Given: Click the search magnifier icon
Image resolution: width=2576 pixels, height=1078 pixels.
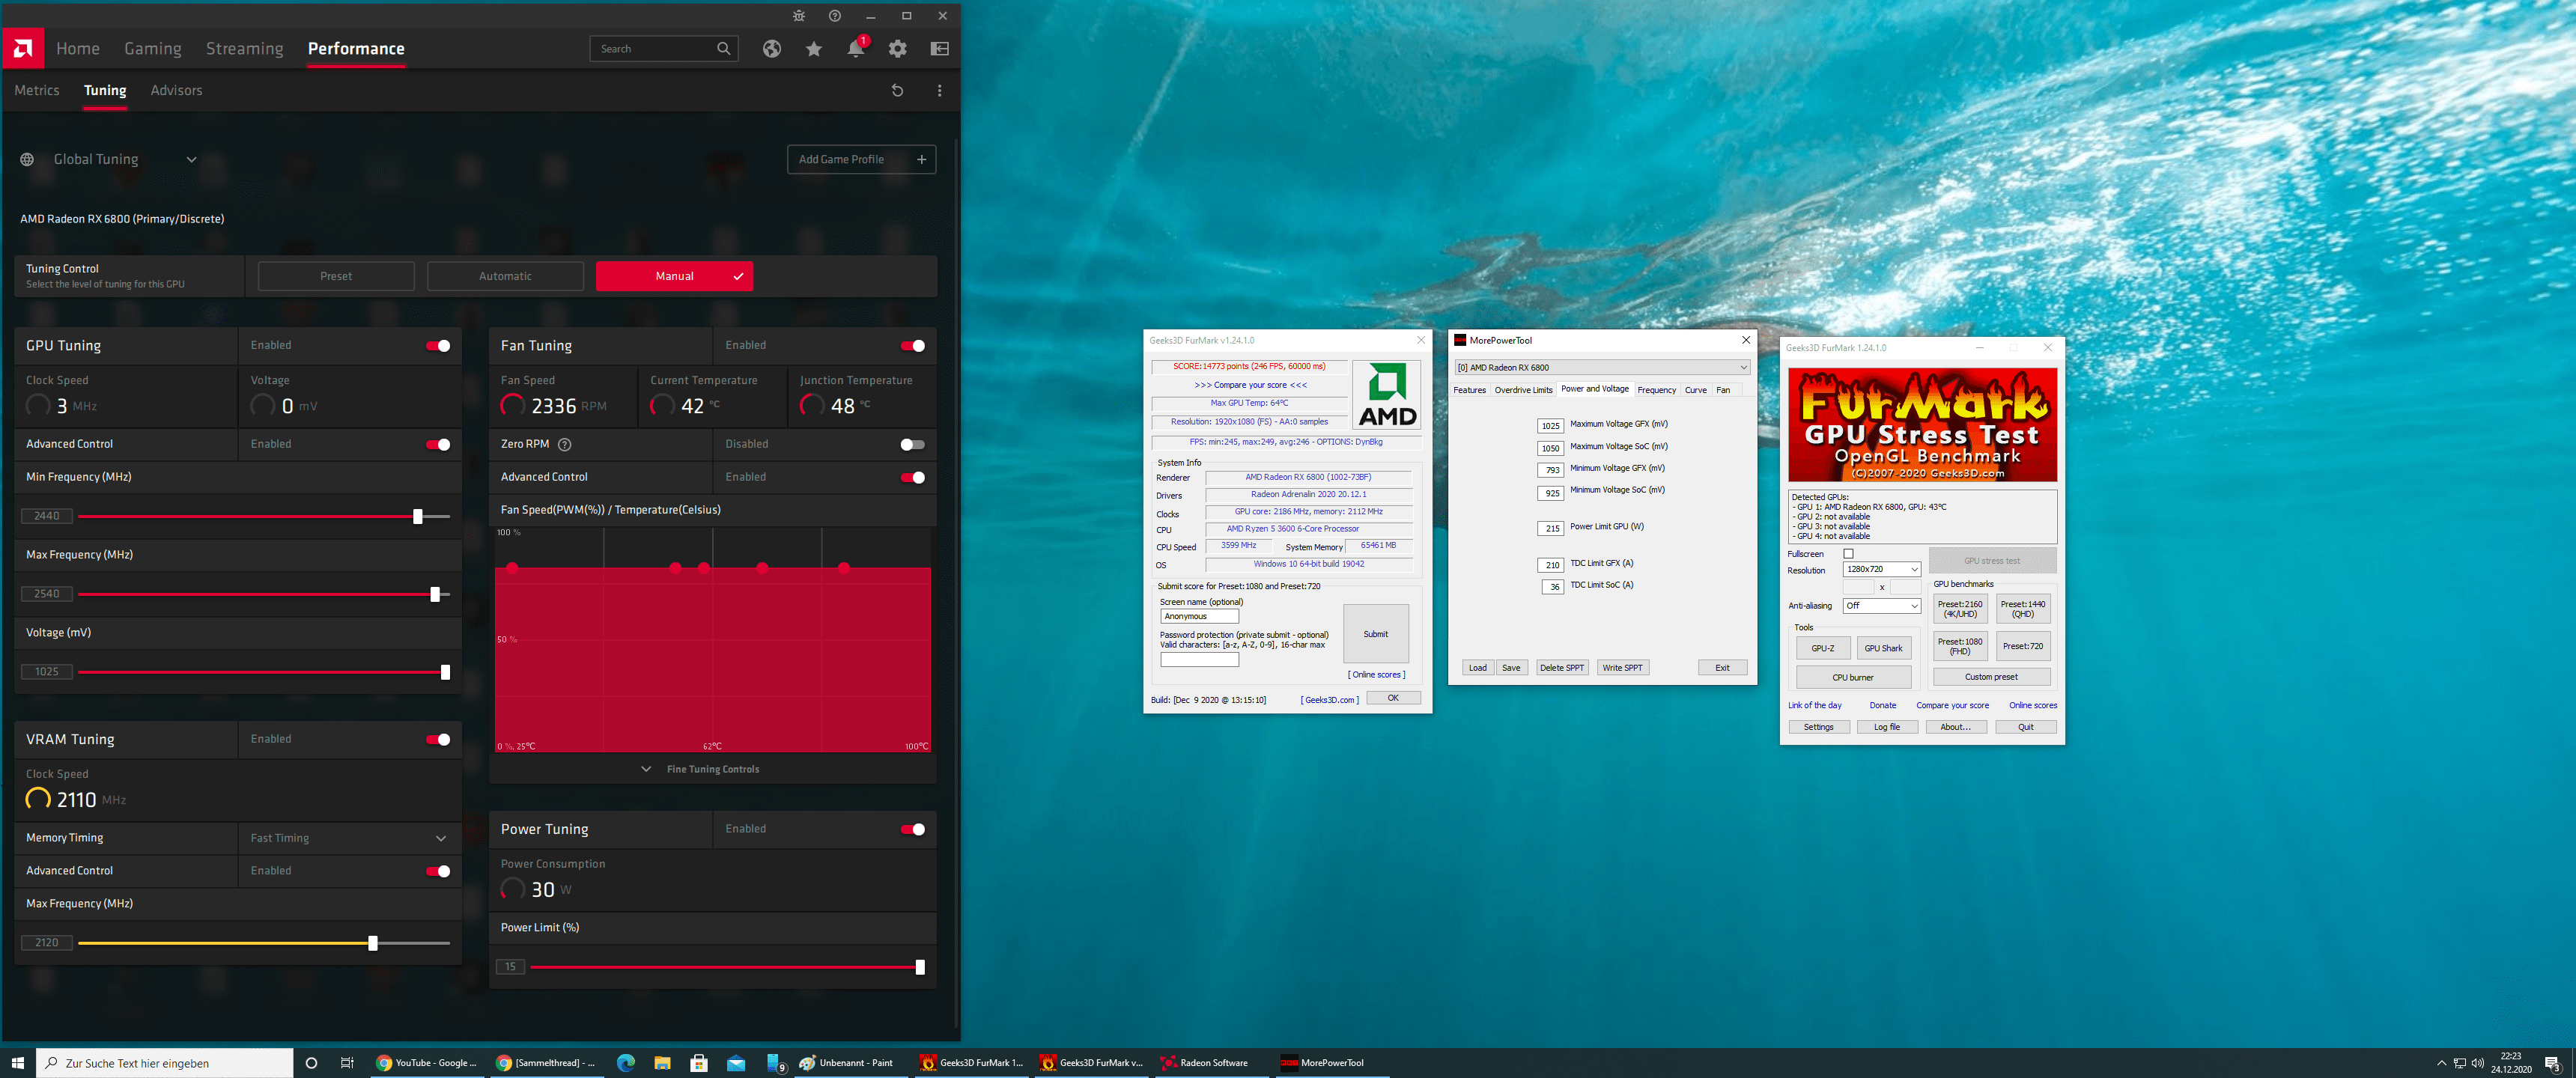Looking at the screenshot, I should (724, 49).
